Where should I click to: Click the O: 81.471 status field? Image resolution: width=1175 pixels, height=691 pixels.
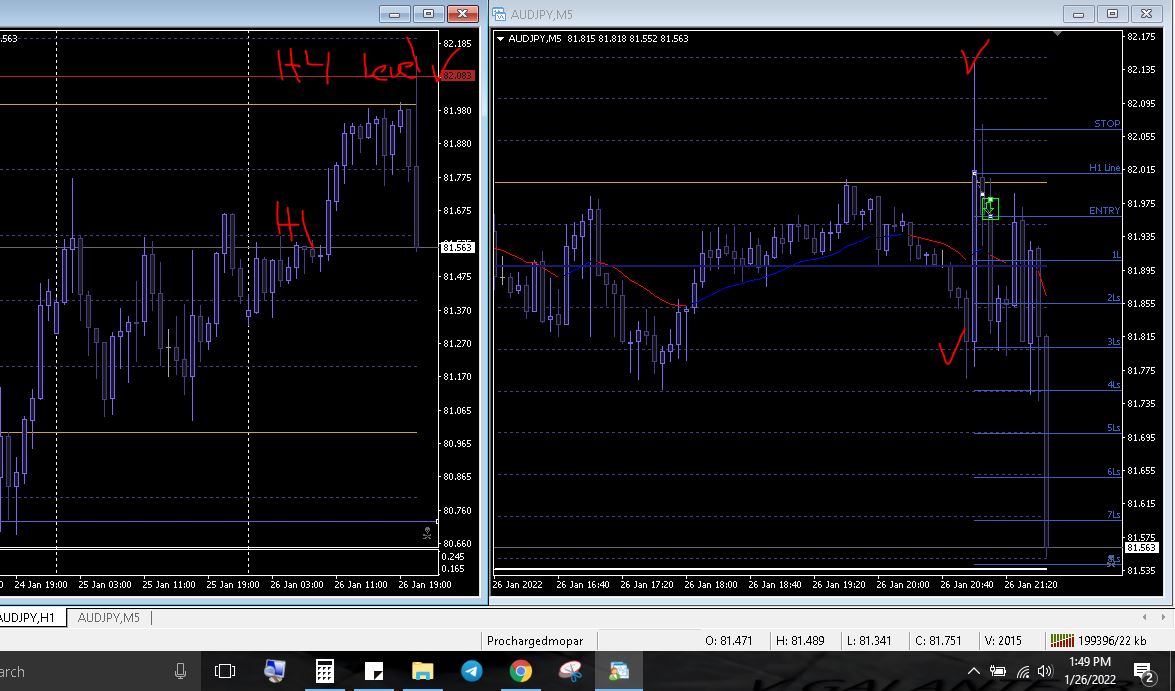tap(728, 641)
